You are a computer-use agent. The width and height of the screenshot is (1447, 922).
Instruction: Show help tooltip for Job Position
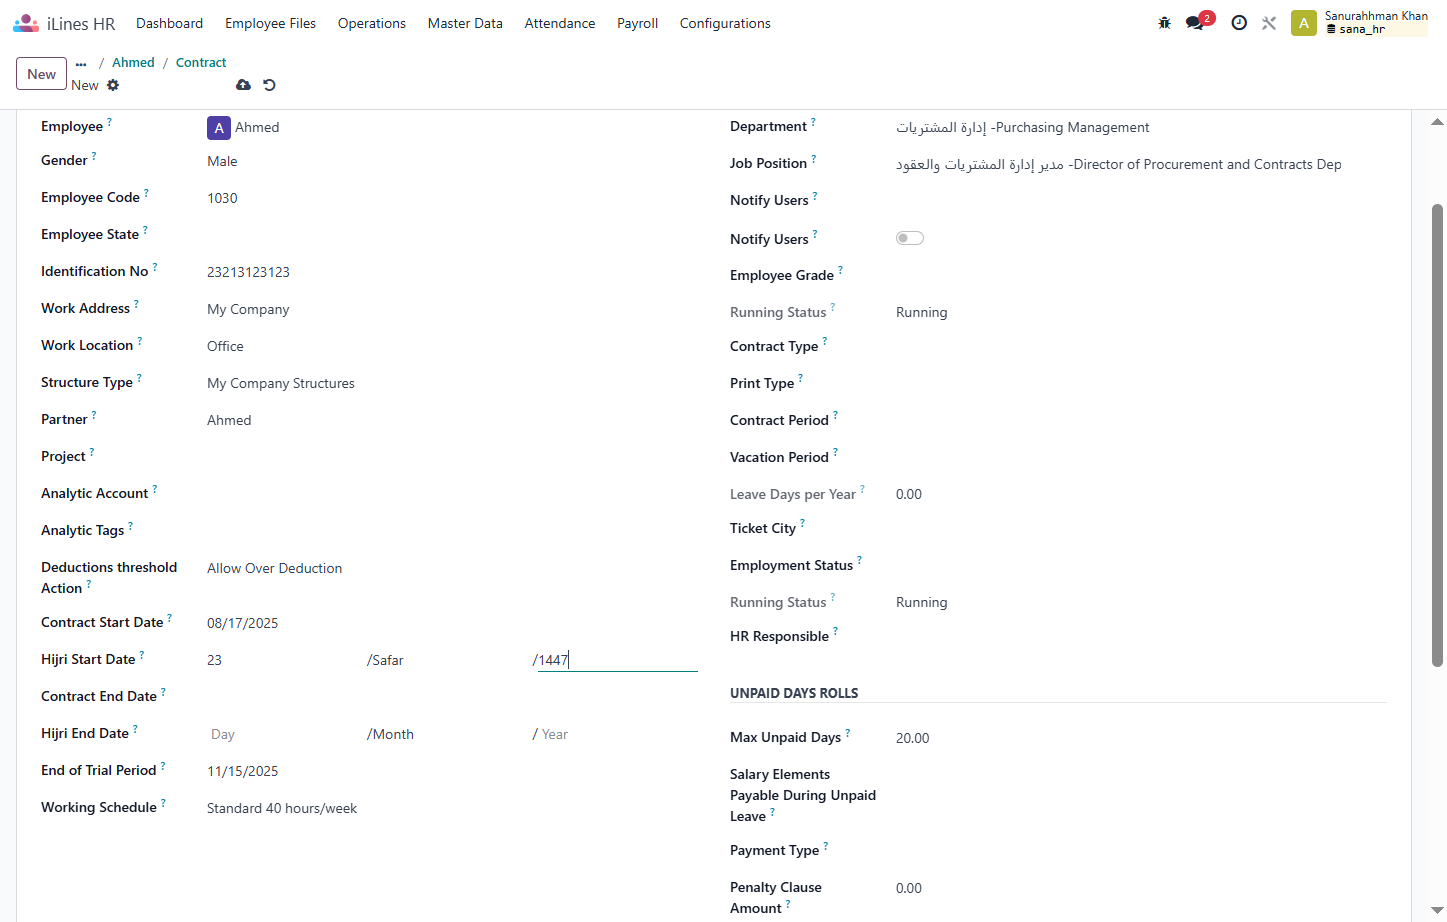point(813,158)
